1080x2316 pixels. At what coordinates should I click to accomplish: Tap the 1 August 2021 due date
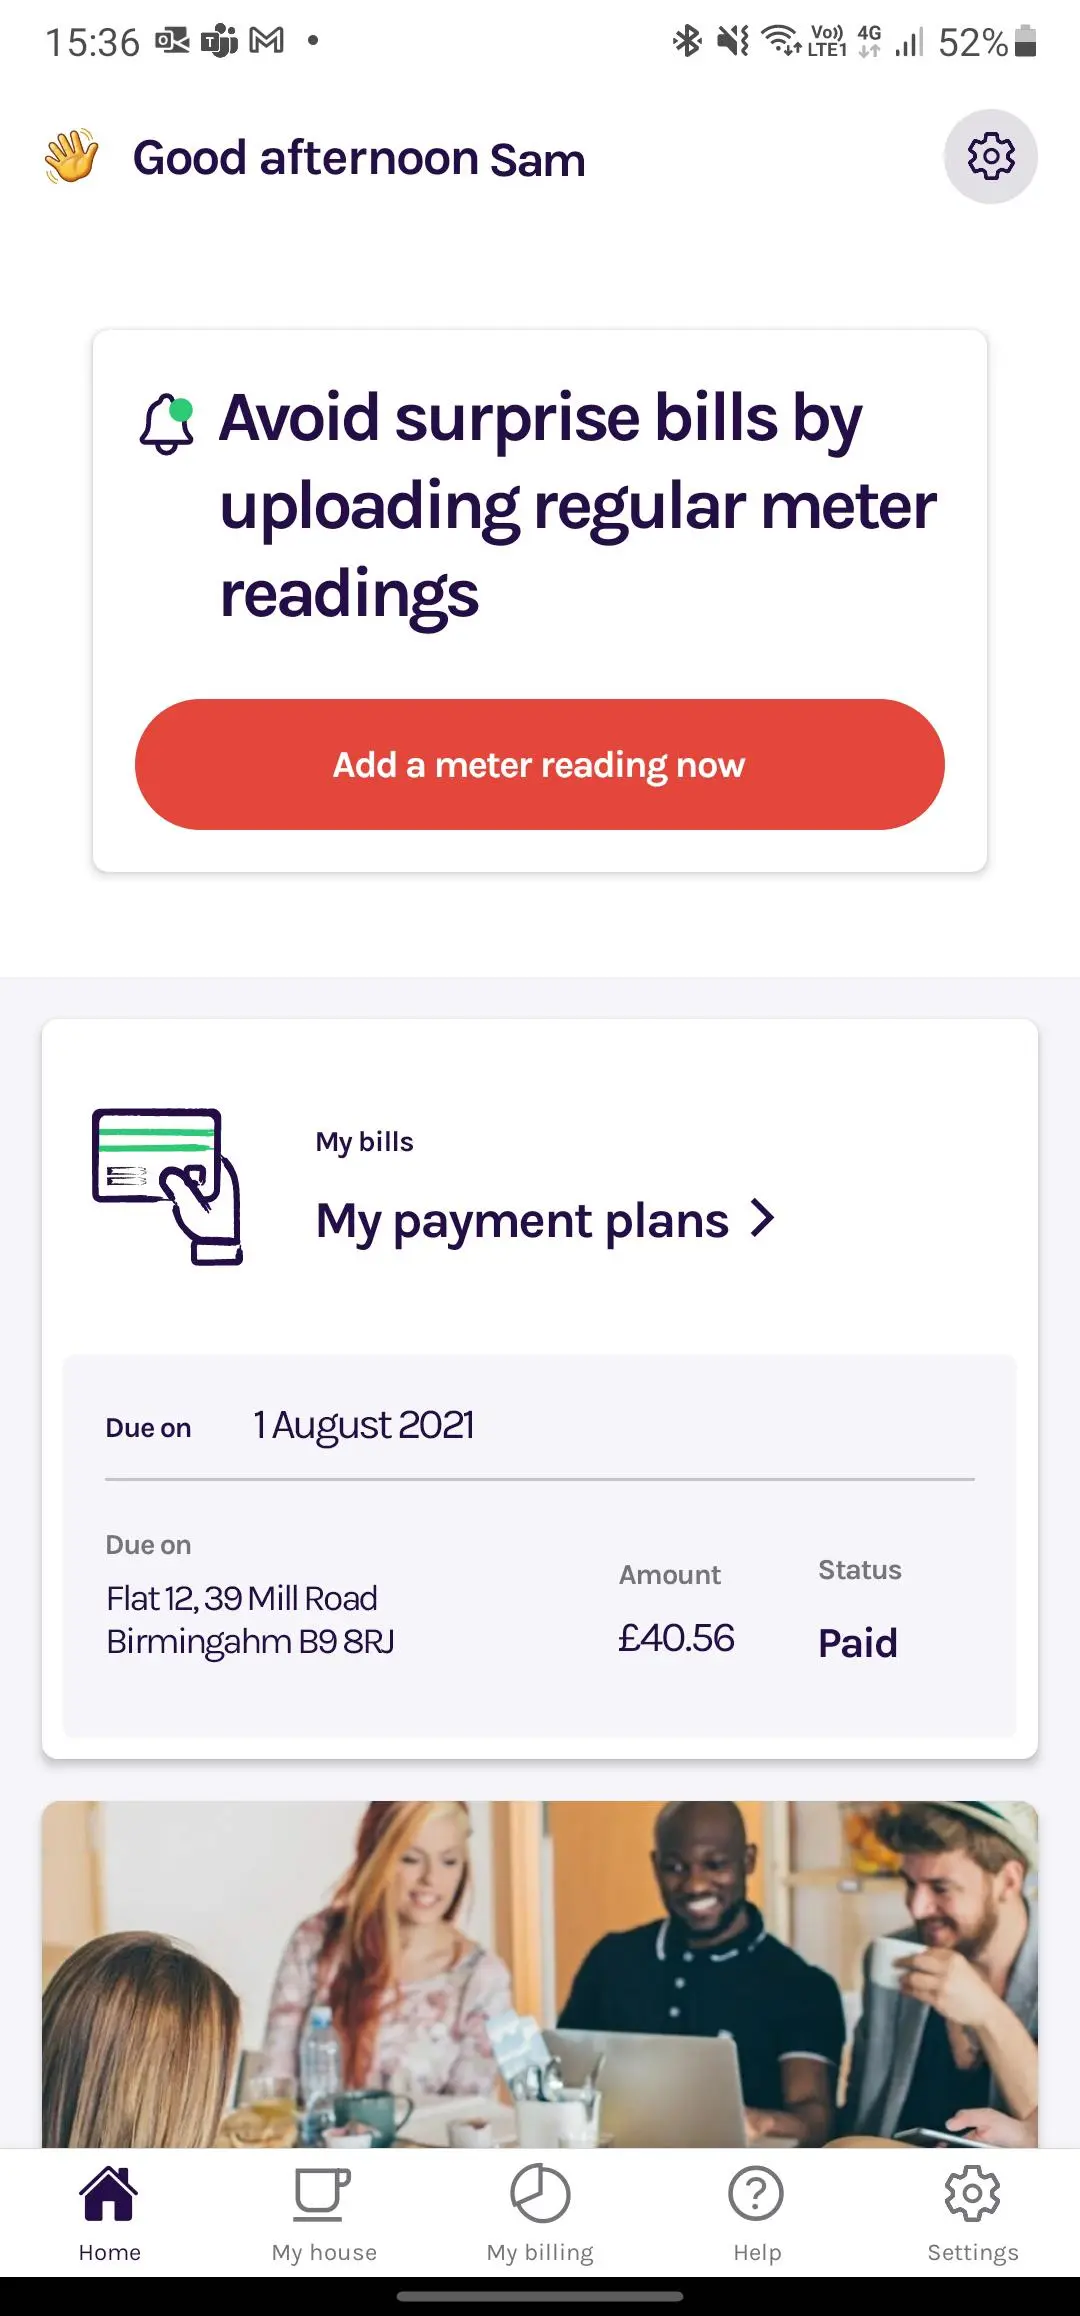[363, 1425]
